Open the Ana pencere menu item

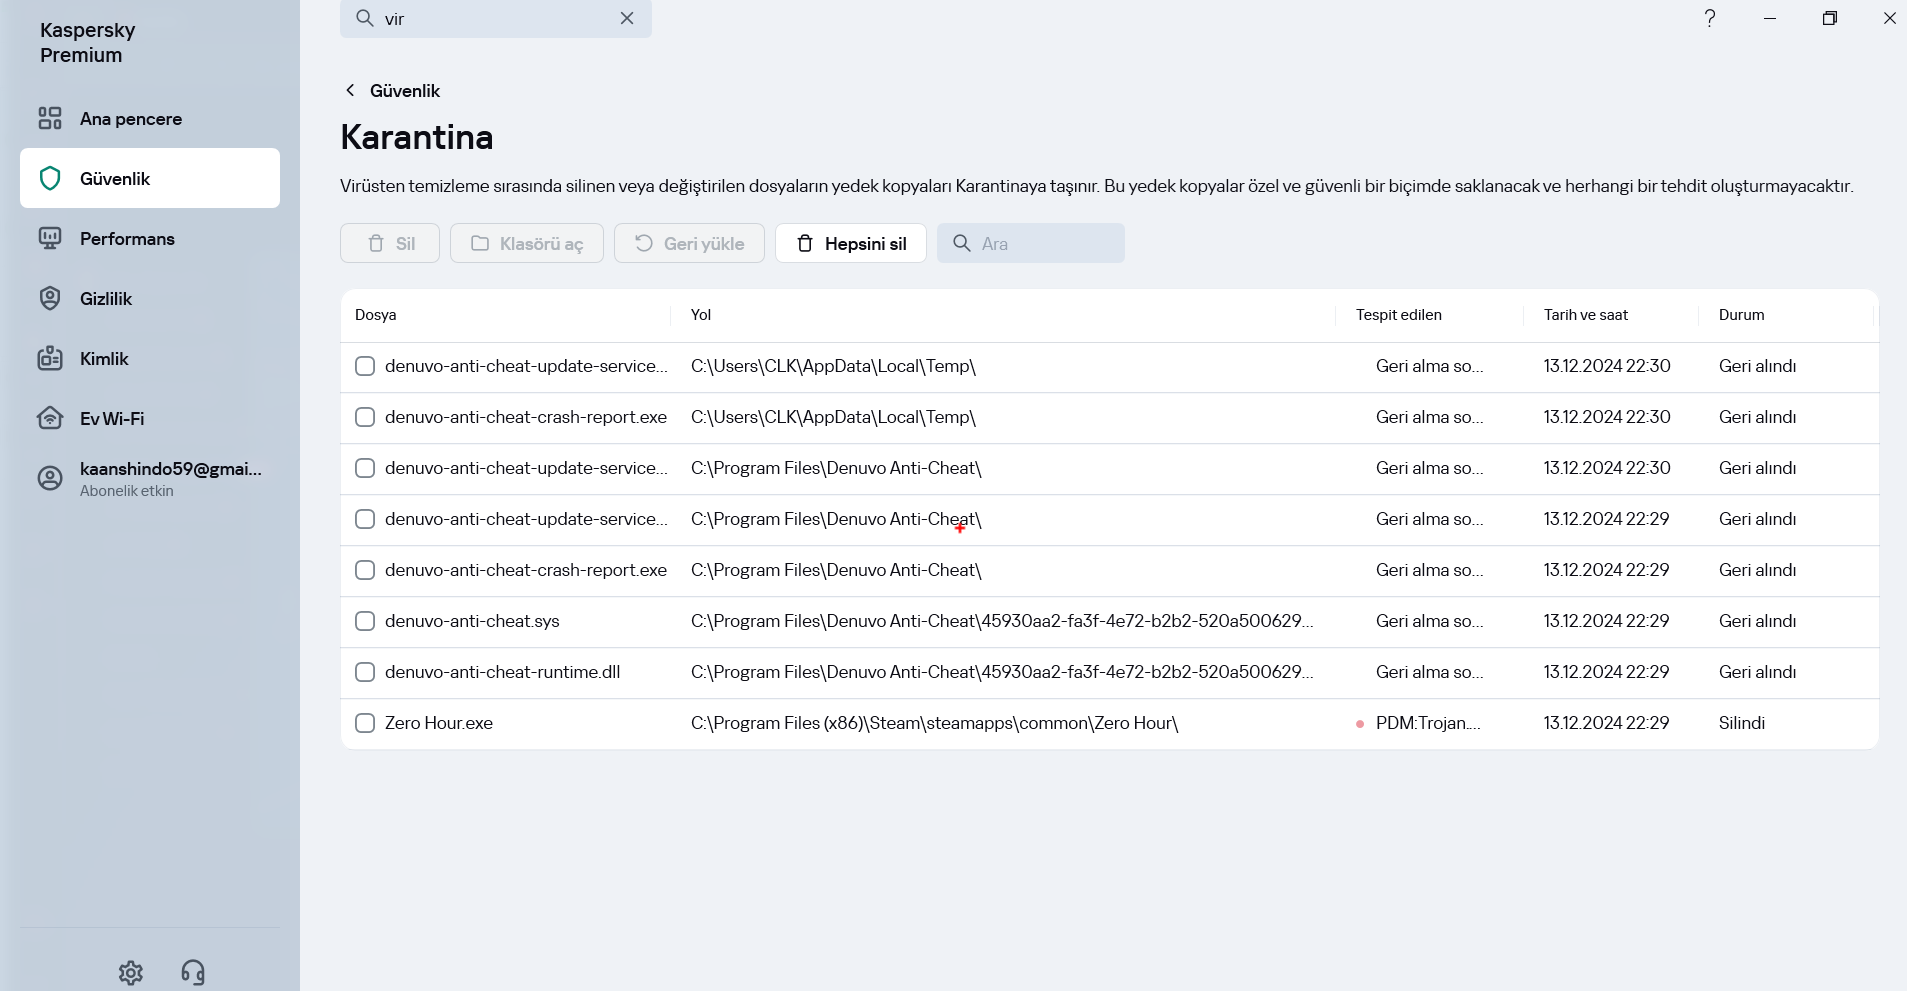click(x=130, y=119)
